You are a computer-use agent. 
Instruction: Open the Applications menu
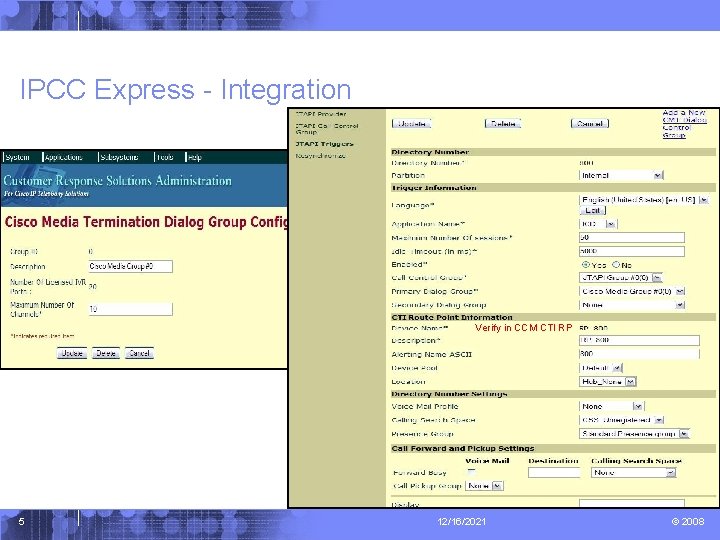[x=64, y=157]
